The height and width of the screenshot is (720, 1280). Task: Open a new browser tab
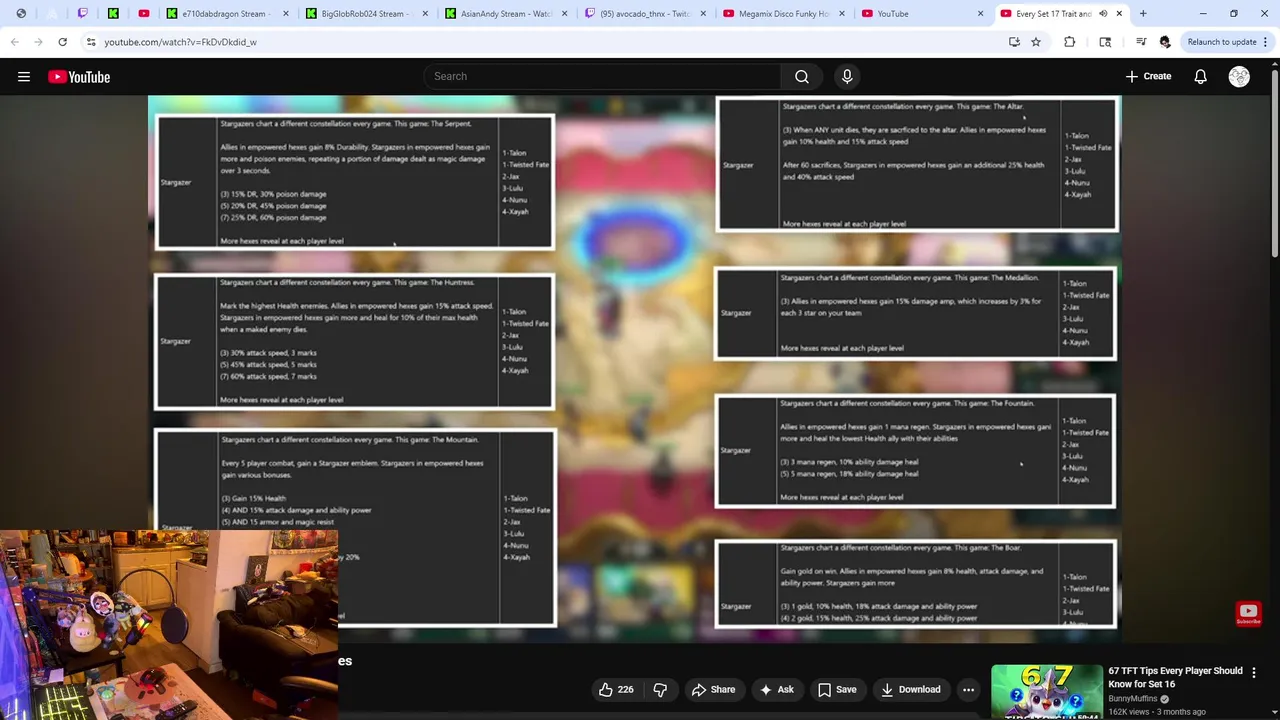[x=1143, y=14]
